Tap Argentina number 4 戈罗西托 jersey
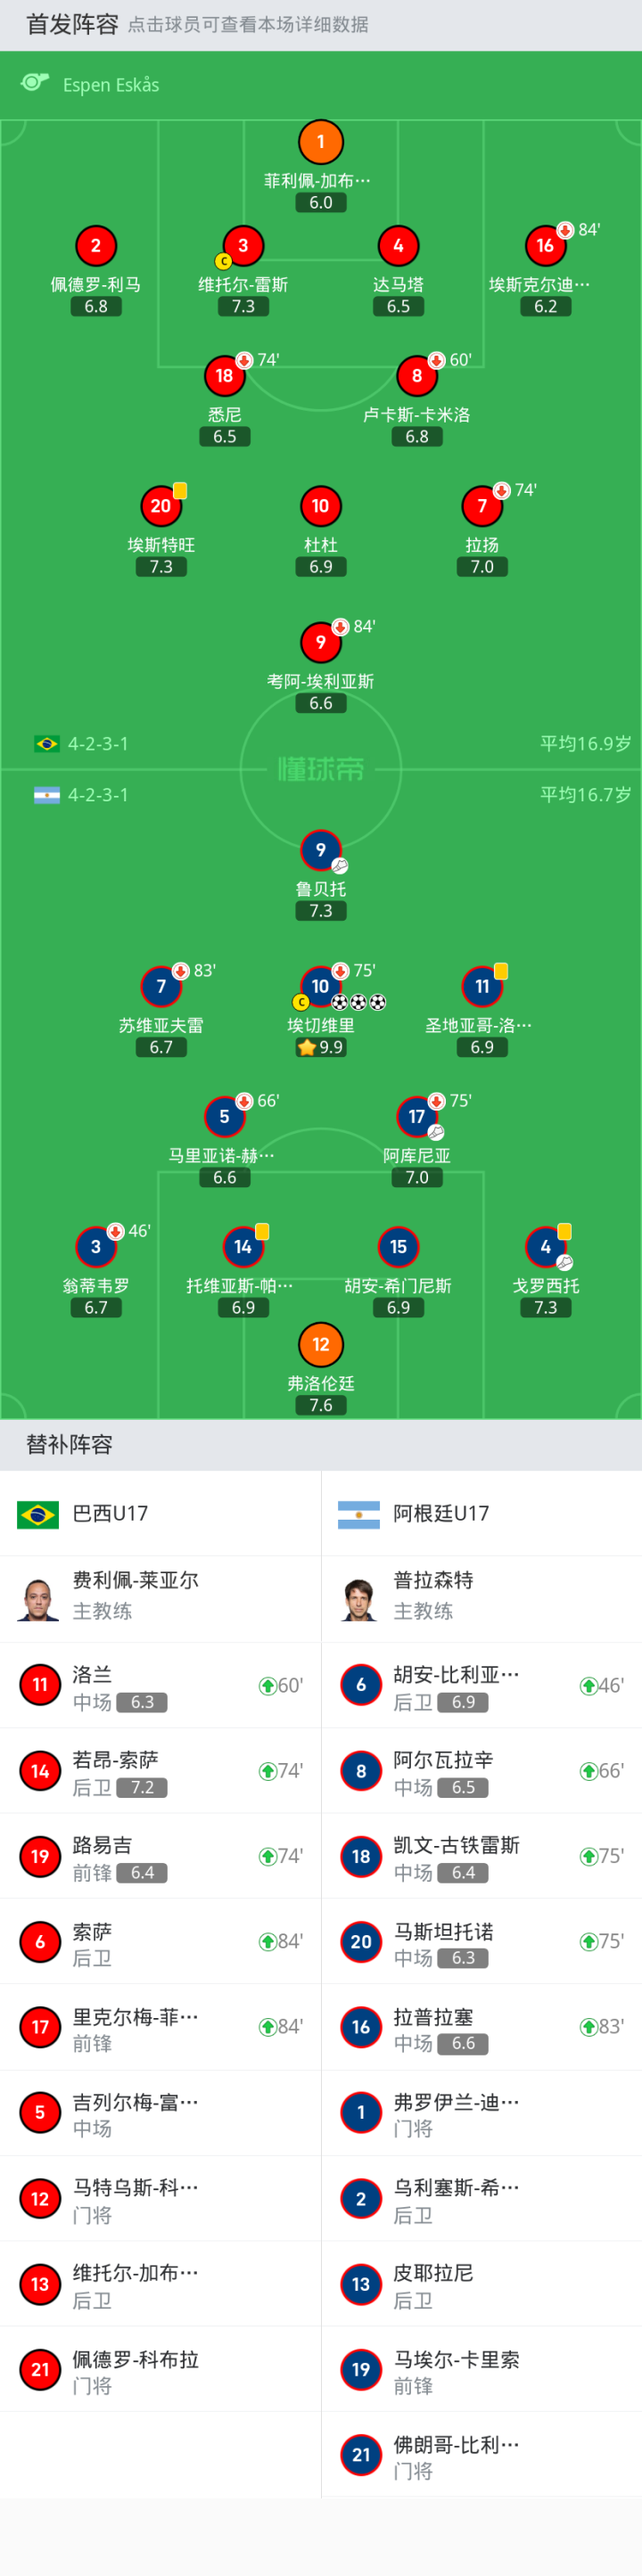 pos(545,1247)
